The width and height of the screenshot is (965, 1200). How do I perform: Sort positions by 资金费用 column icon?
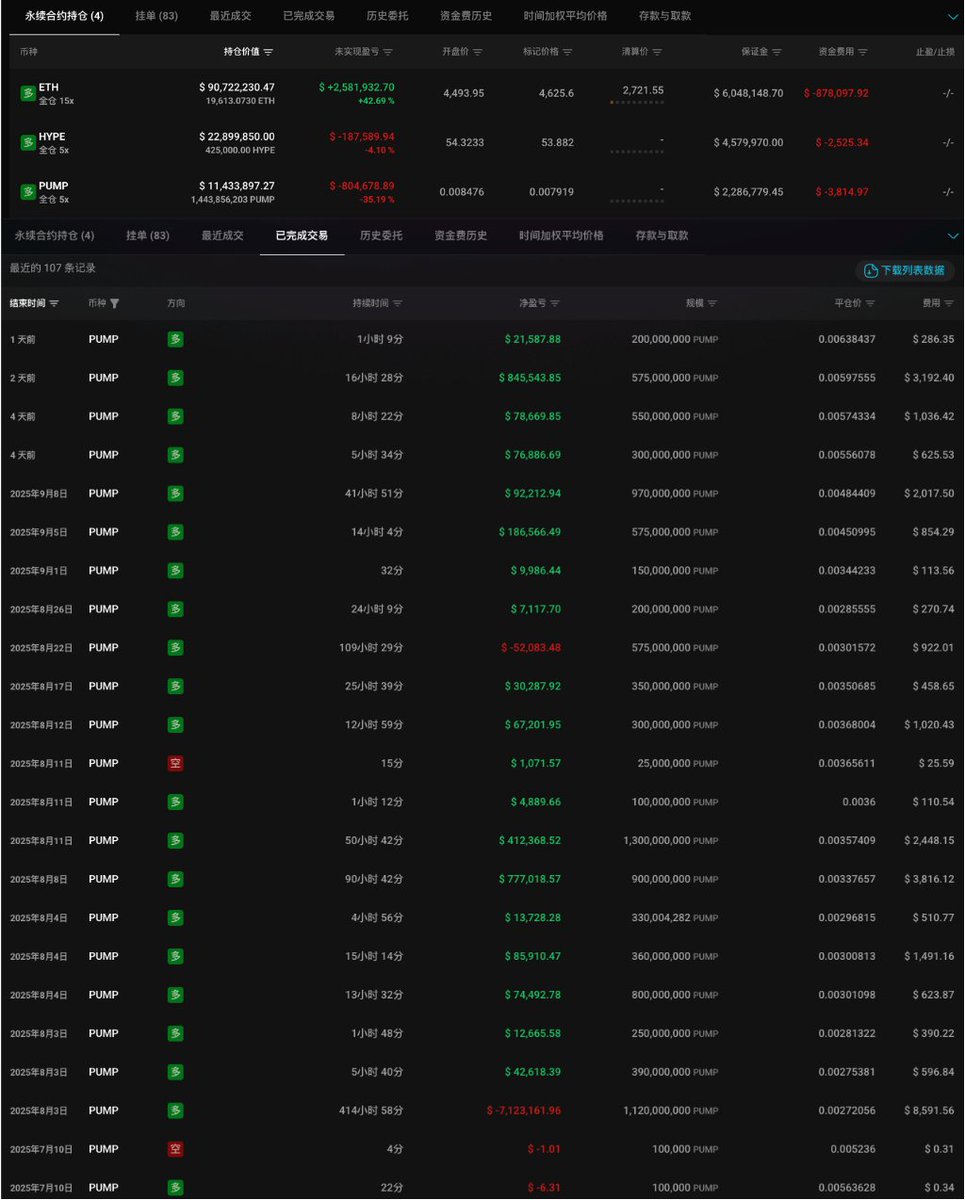tap(863, 51)
